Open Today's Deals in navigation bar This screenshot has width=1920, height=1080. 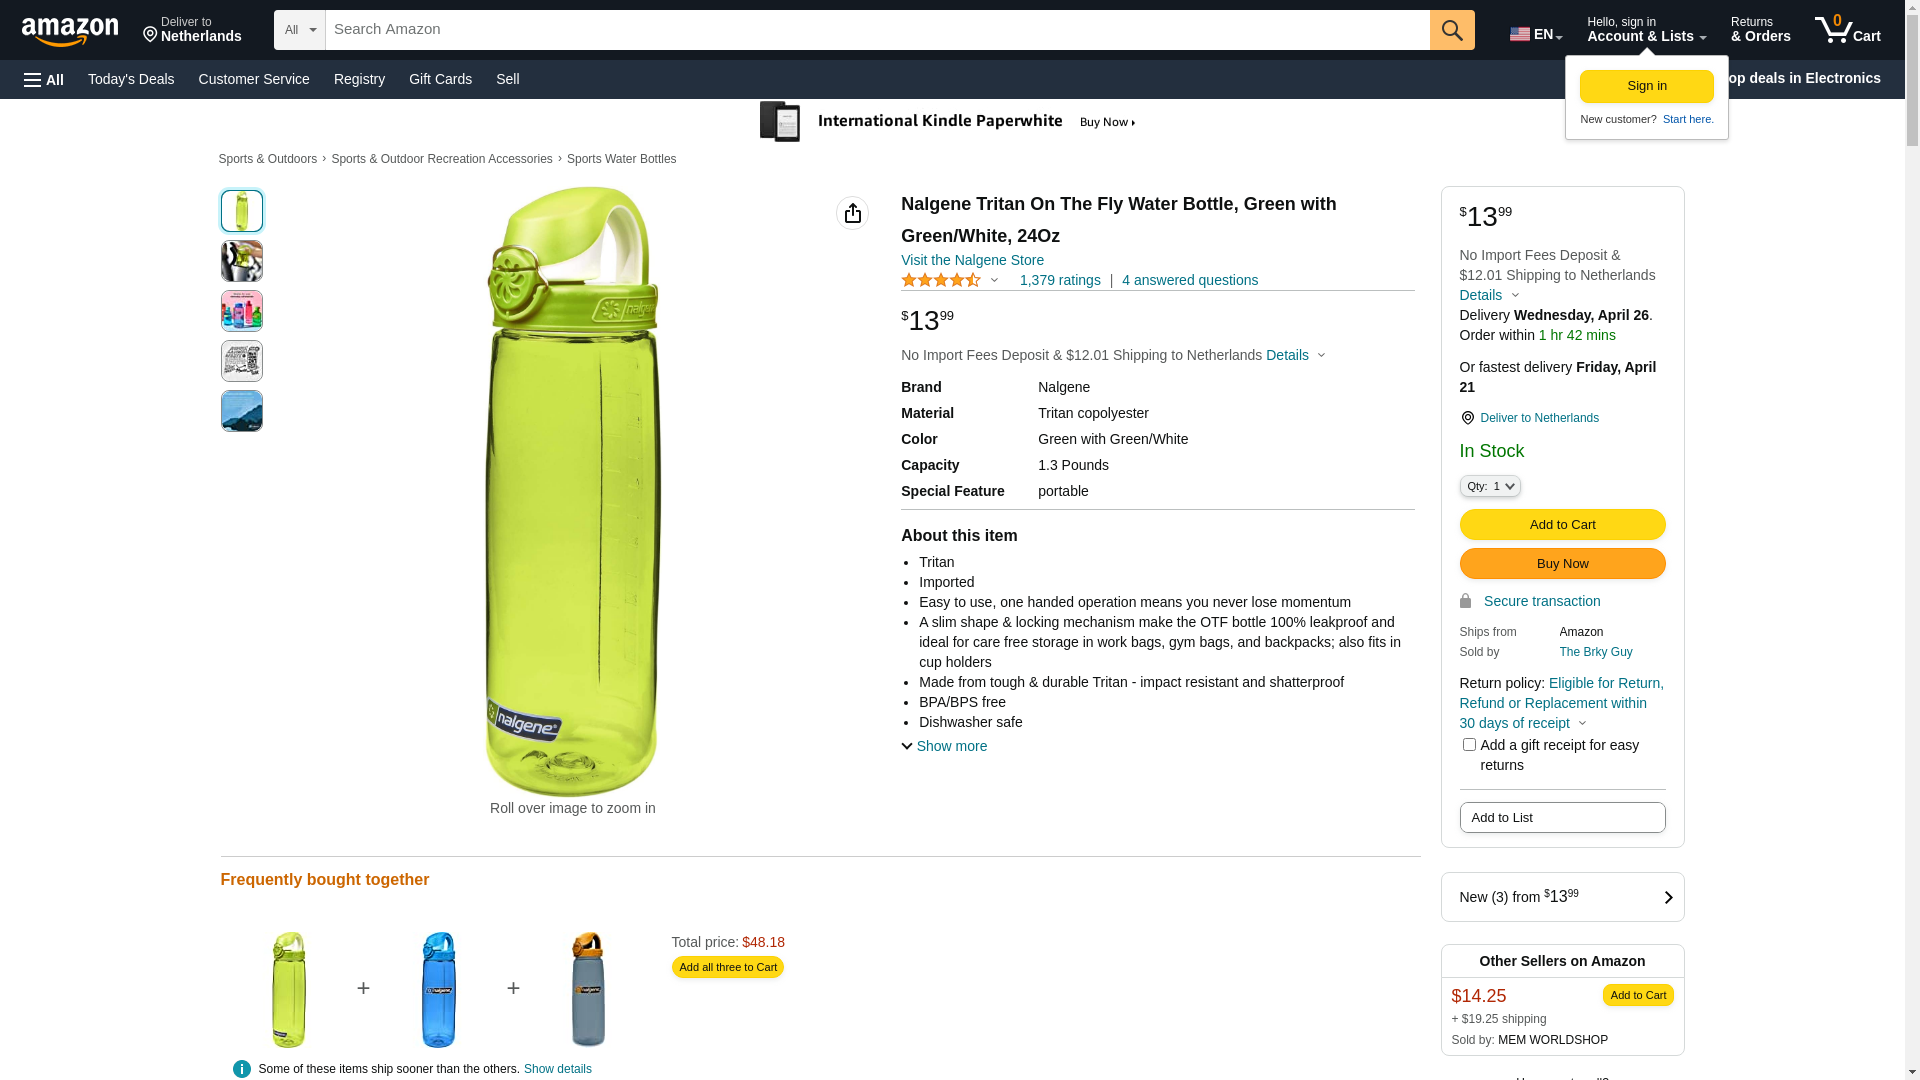131,79
